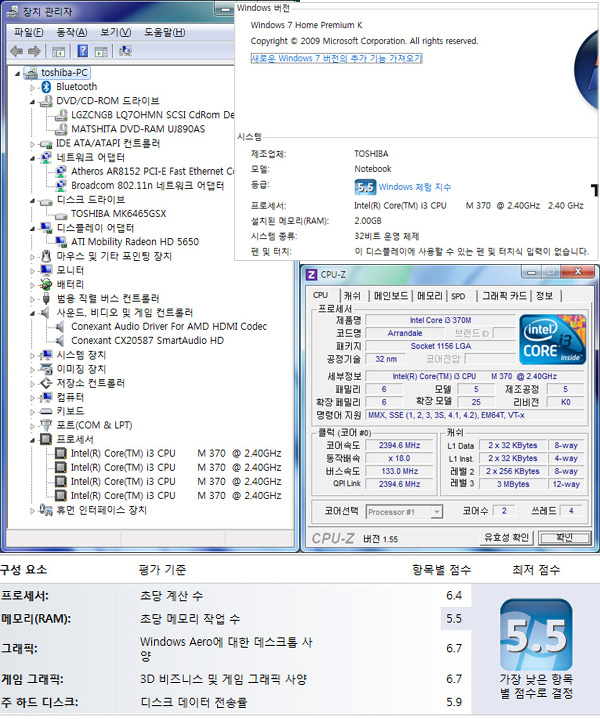
Task: Click the 확인 button in CPU-Z
Action: tap(564, 537)
